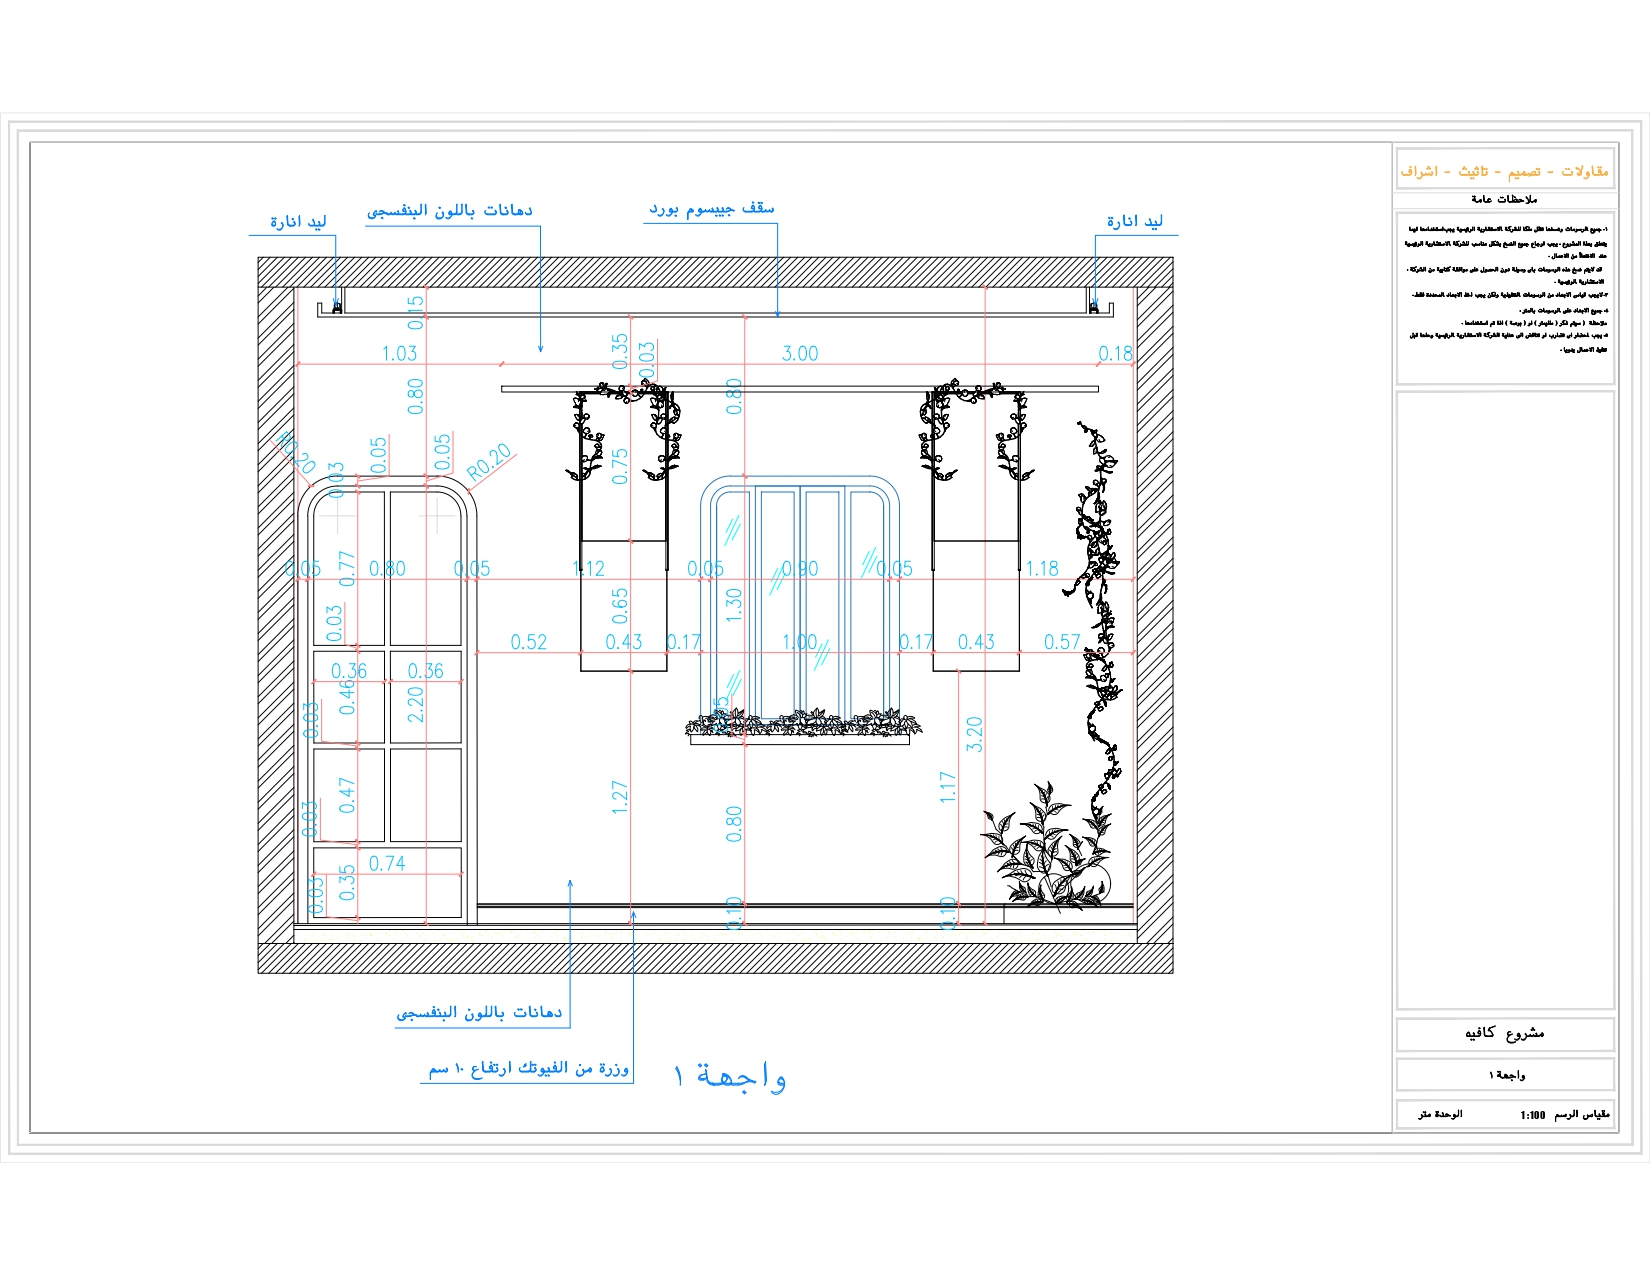The image size is (1650, 1275).
Task: Select the '0.47' door panel dimension
Action: tap(347, 795)
